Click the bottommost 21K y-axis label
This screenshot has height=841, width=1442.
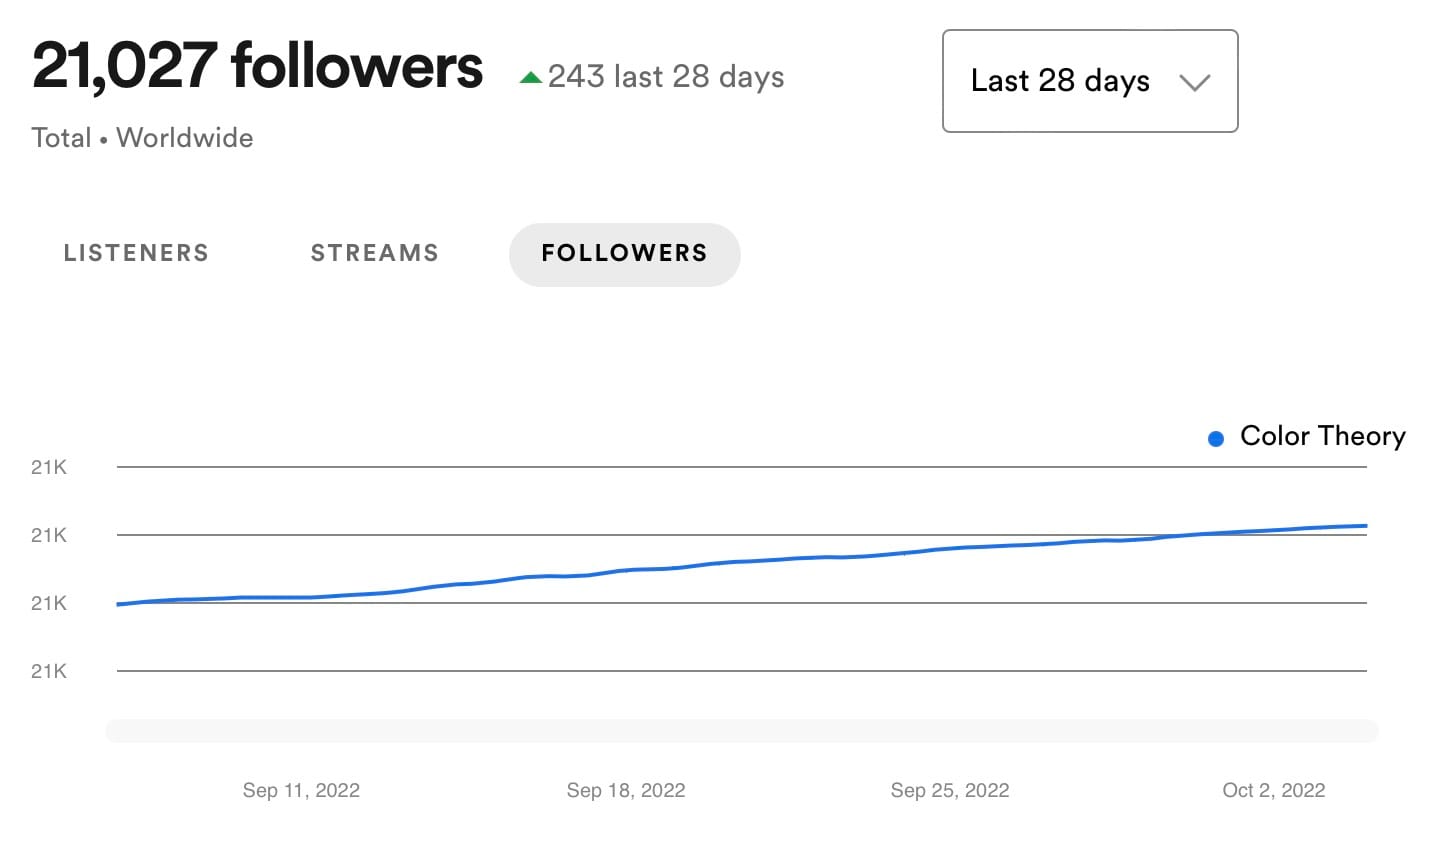click(x=49, y=671)
